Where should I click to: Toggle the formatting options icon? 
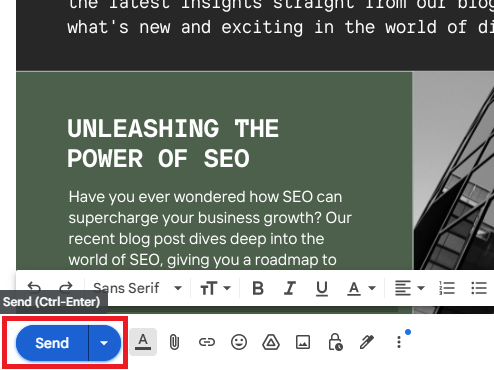coord(143,342)
